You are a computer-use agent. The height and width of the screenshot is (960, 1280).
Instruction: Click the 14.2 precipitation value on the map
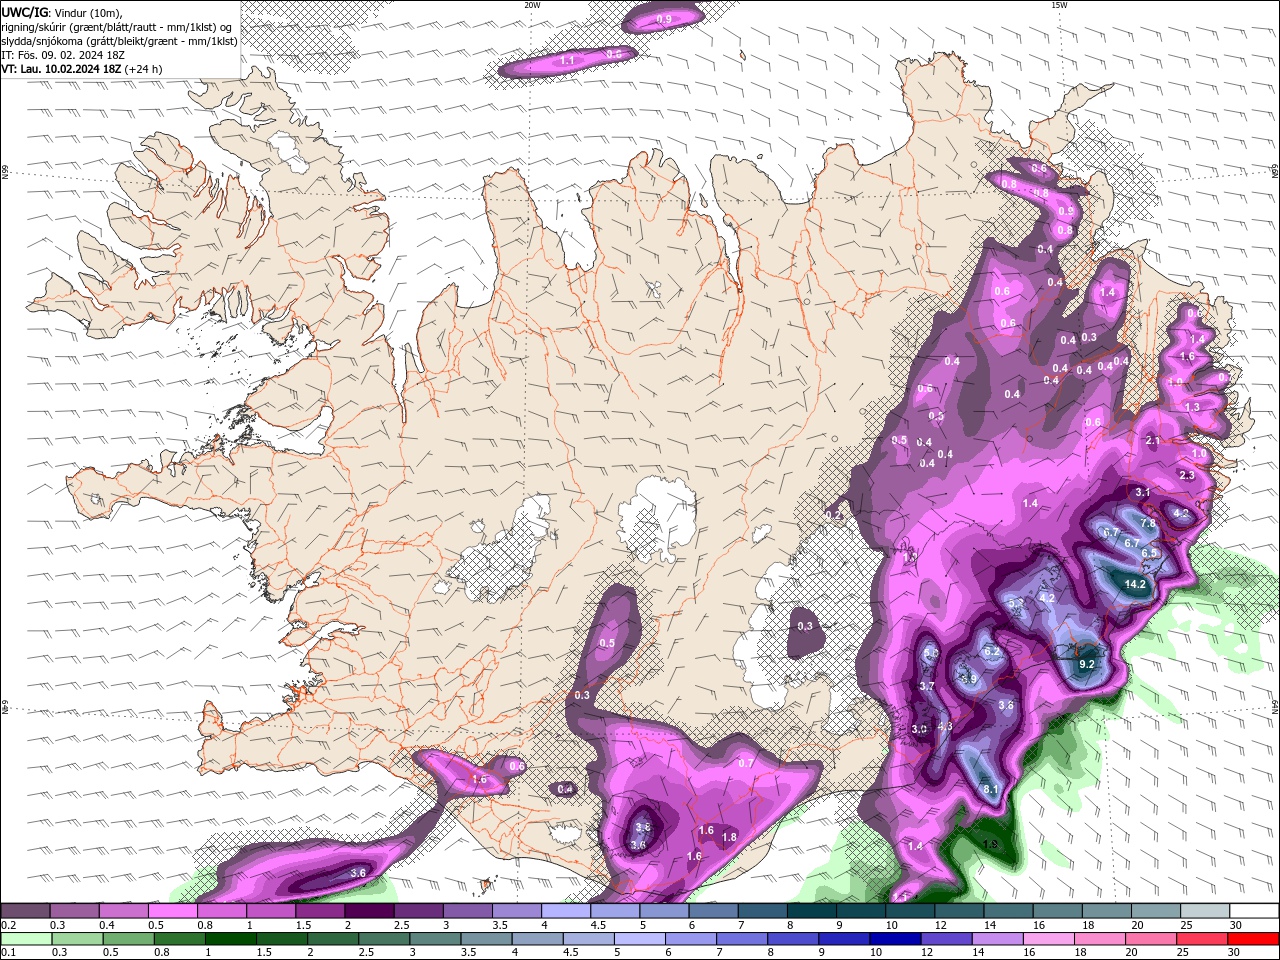tap(1135, 584)
